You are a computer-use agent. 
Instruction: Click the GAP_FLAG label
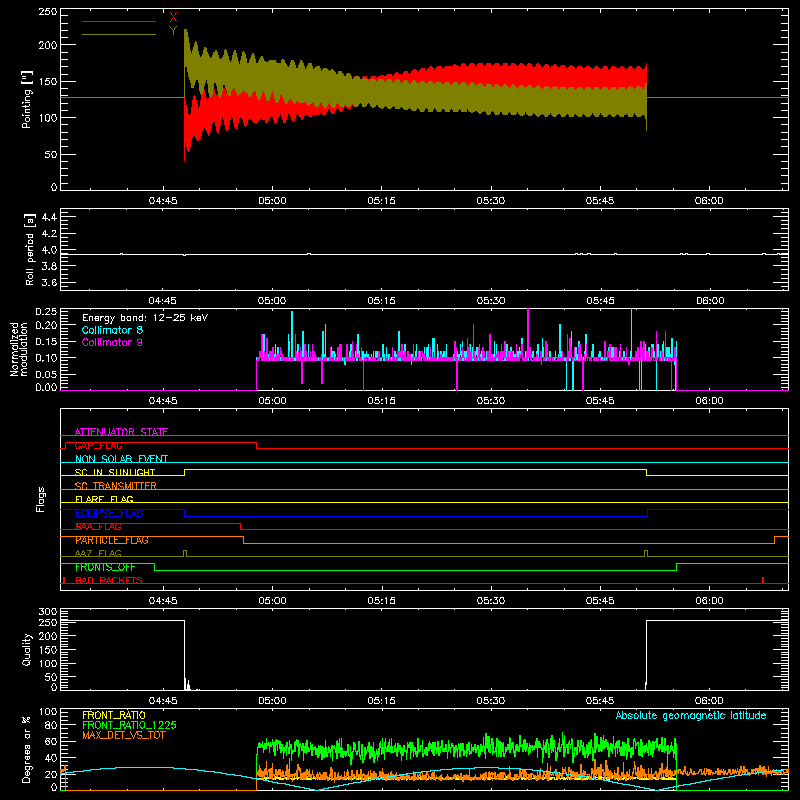(x=98, y=445)
